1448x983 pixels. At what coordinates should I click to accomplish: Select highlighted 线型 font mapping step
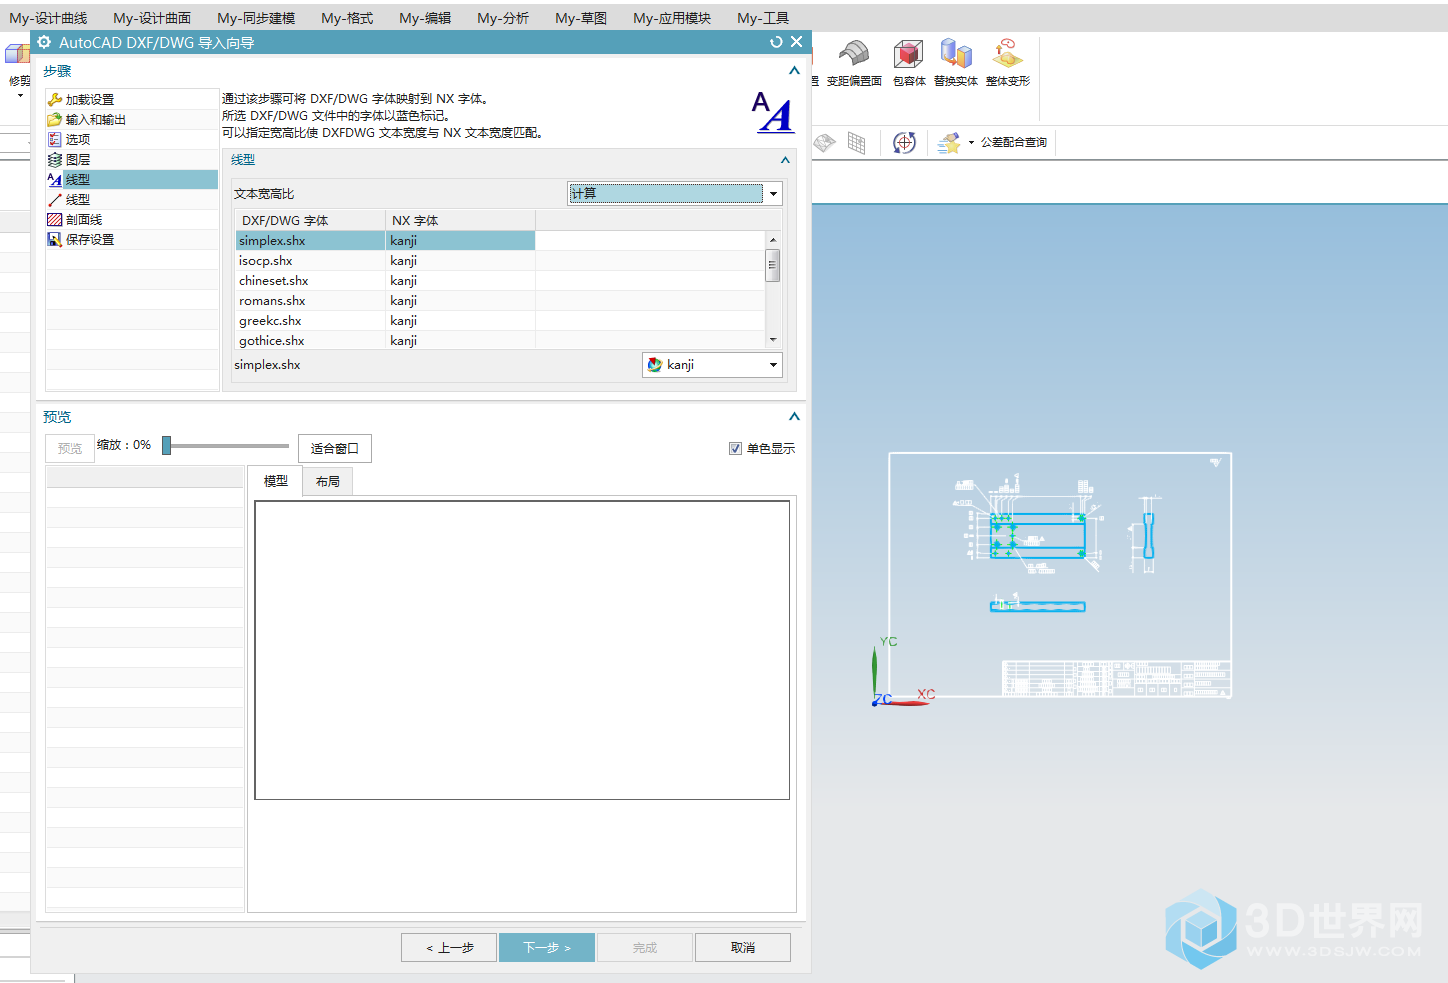pos(132,179)
